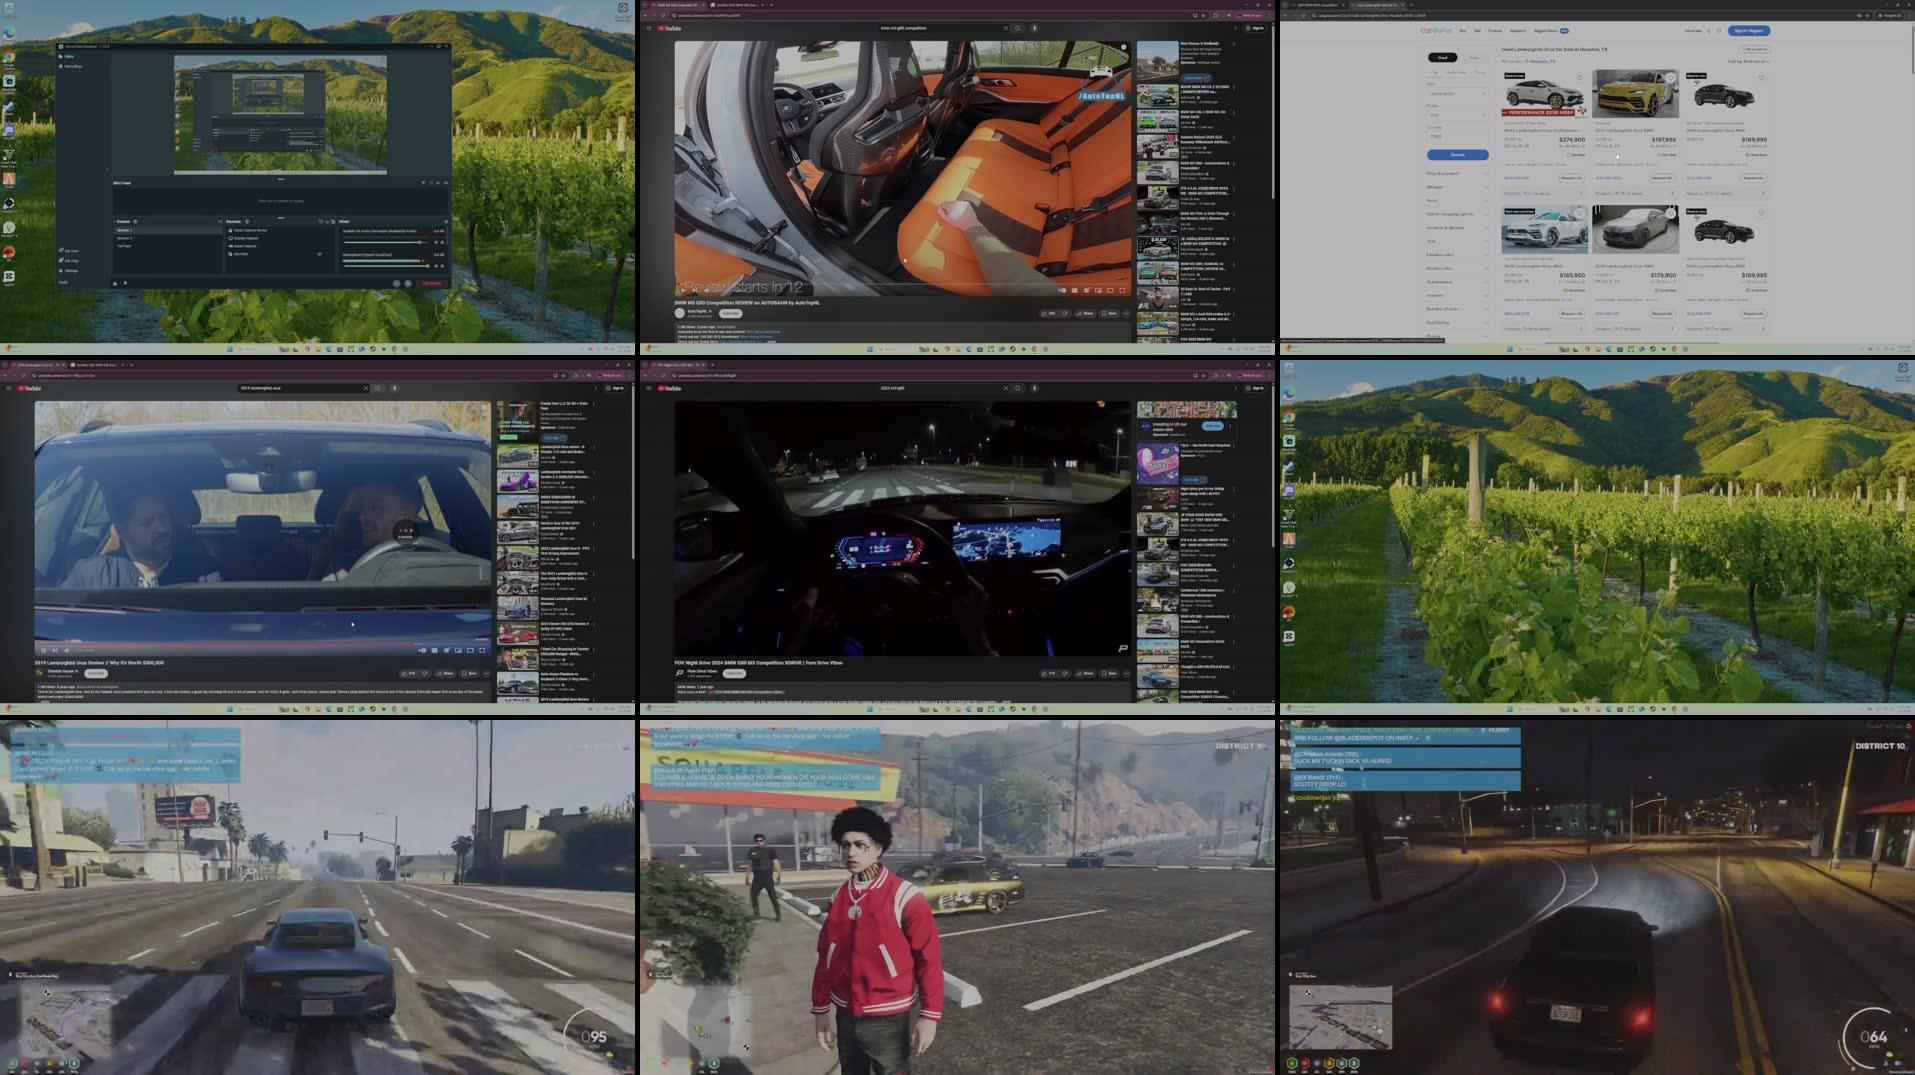Screen dimensions: 1915x1075
Task: Open the Sort by Best match dropdown
Action: point(1749,61)
